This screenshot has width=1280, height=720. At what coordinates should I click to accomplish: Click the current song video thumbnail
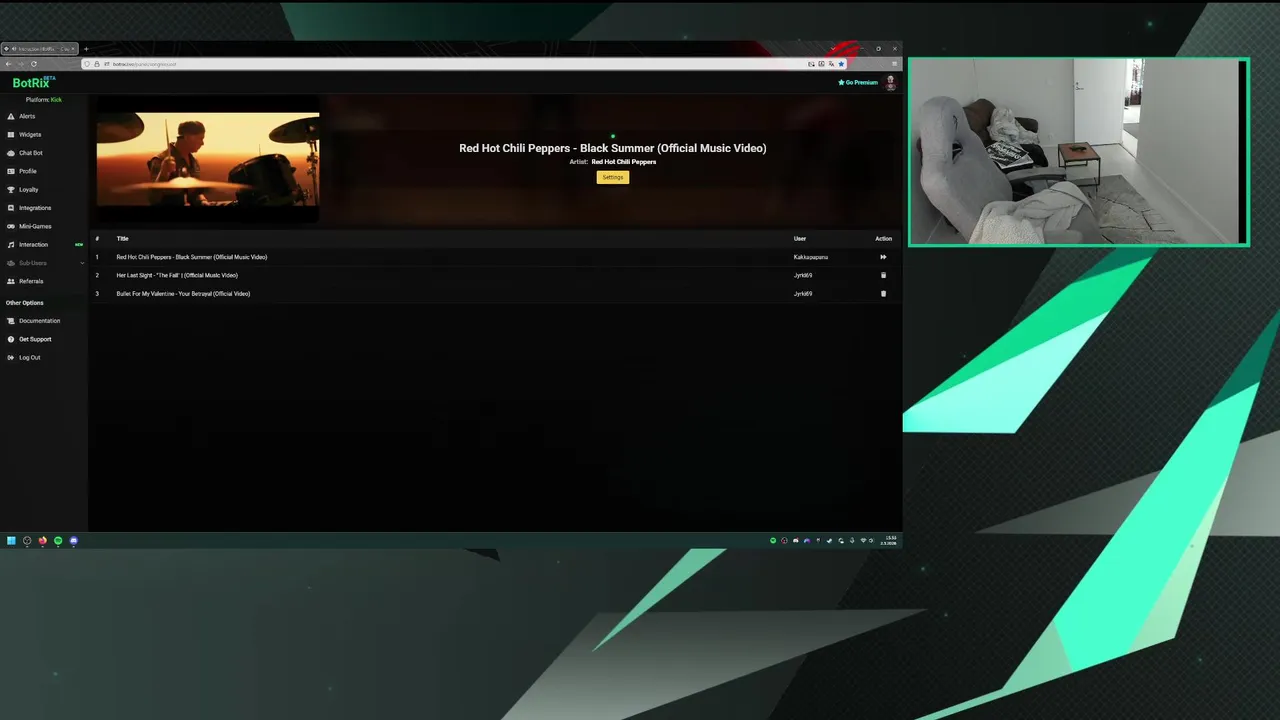point(208,160)
